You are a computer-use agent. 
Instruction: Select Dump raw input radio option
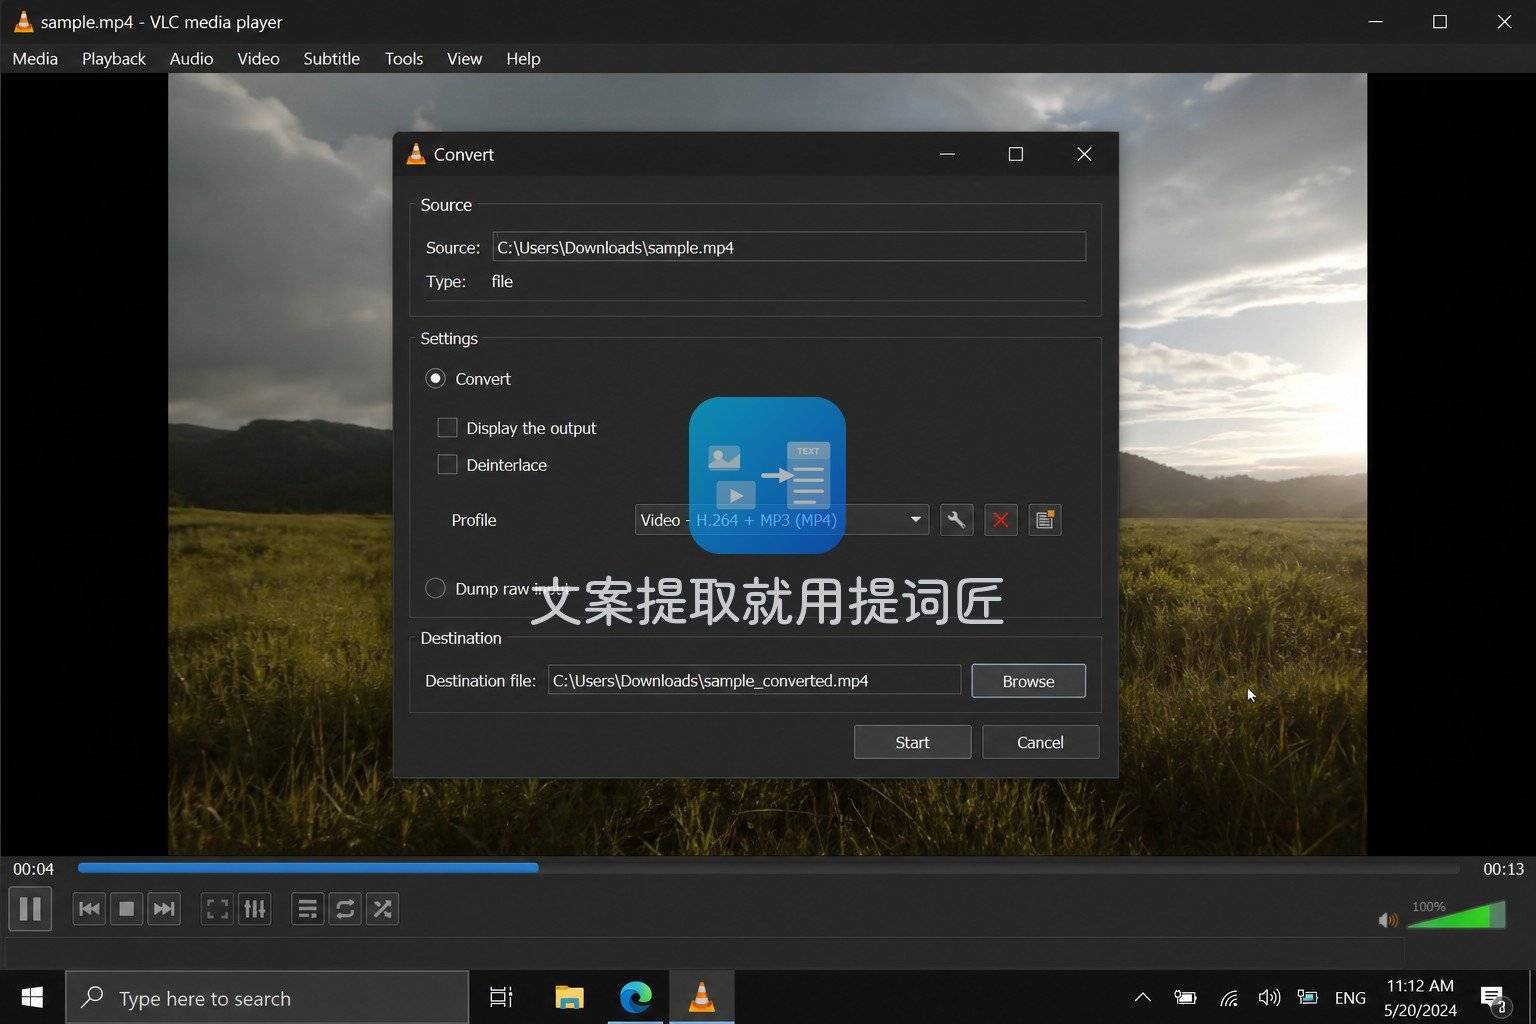[x=435, y=588]
